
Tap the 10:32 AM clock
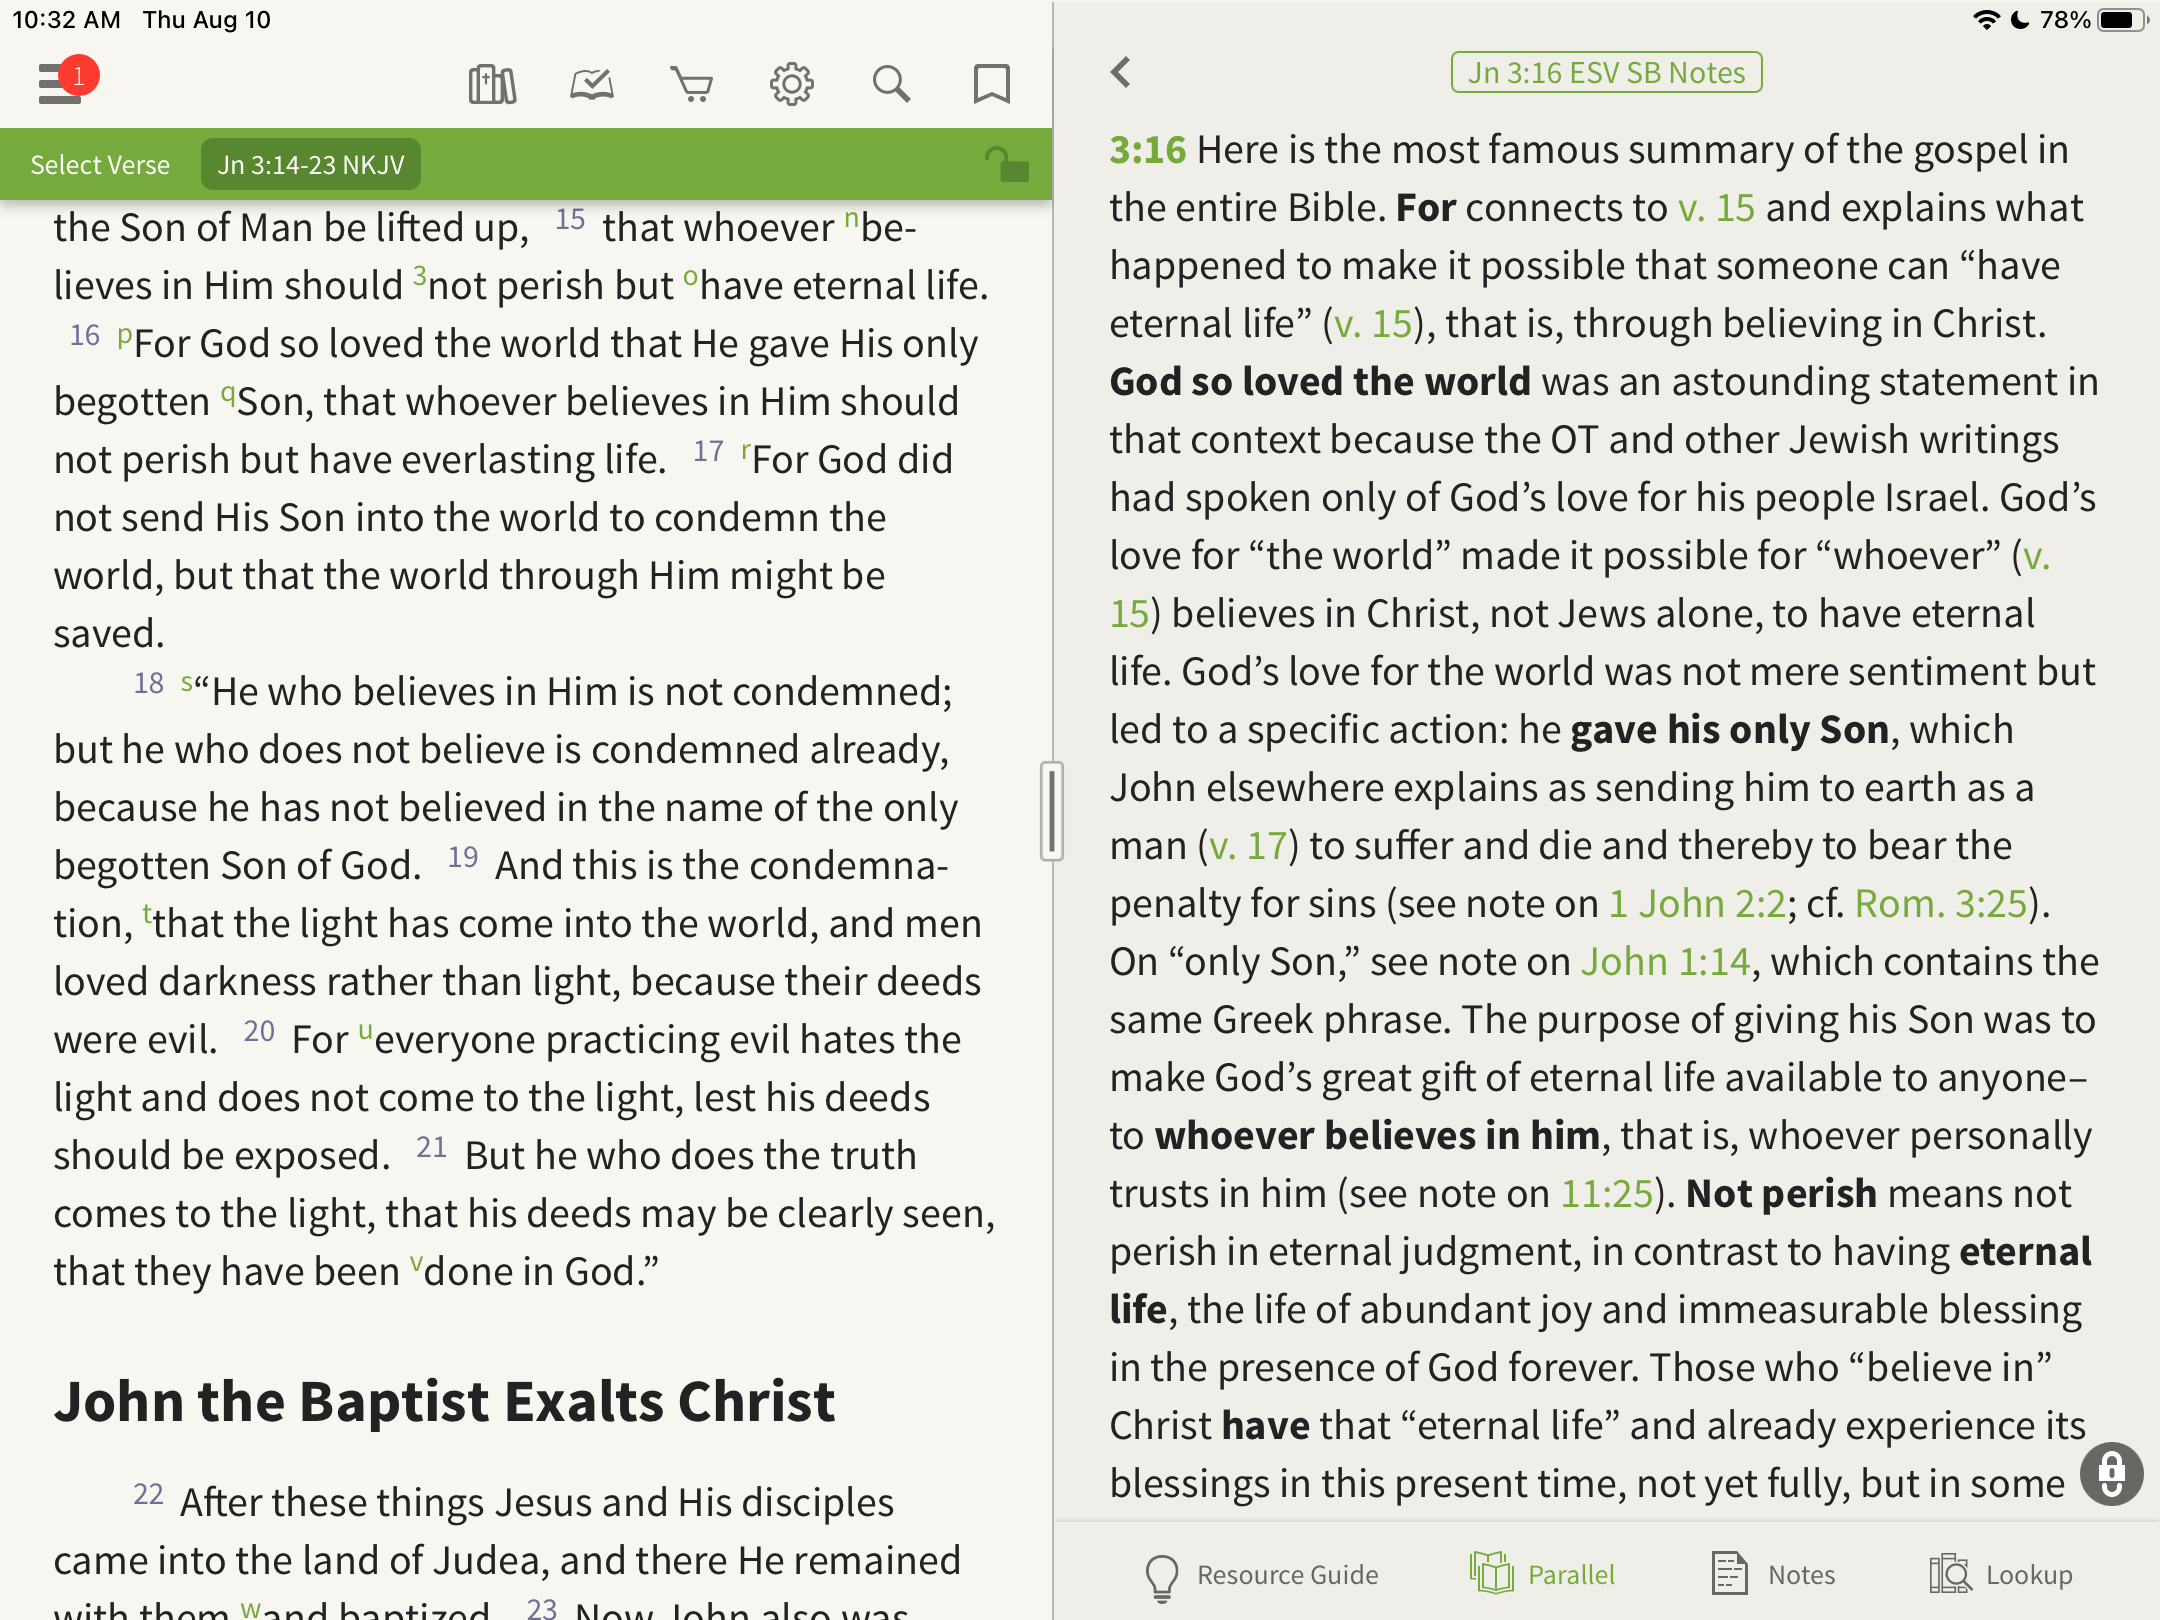[x=66, y=20]
